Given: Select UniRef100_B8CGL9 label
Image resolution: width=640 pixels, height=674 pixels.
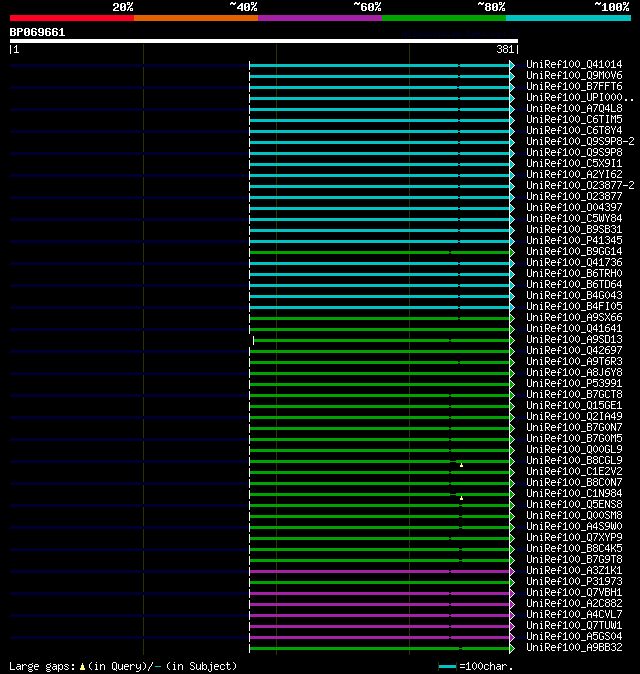Looking at the screenshot, I should (574, 461).
